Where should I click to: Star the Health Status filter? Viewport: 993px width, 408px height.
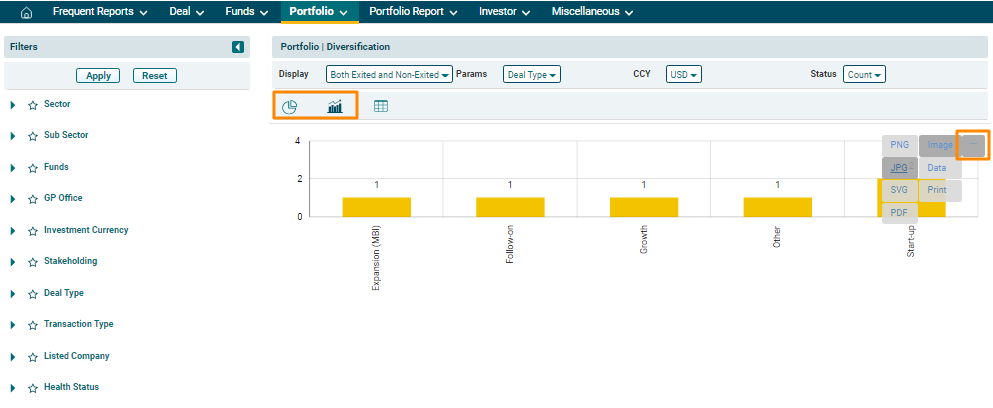pos(33,388)
